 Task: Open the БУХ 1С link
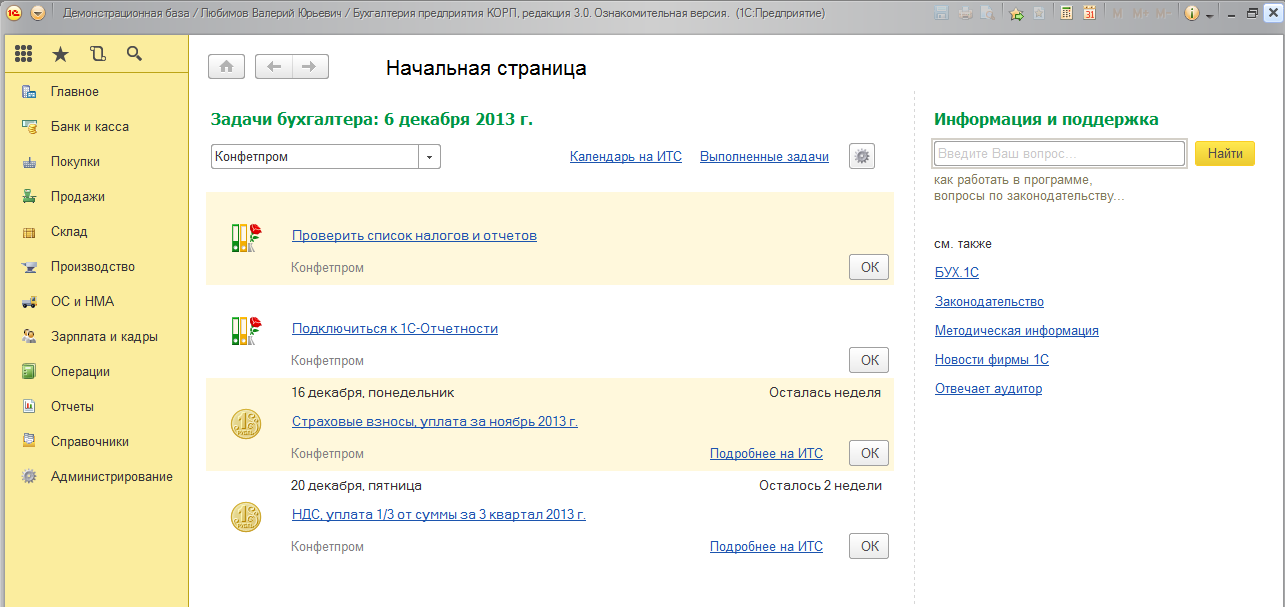click(x=957, y=273)
